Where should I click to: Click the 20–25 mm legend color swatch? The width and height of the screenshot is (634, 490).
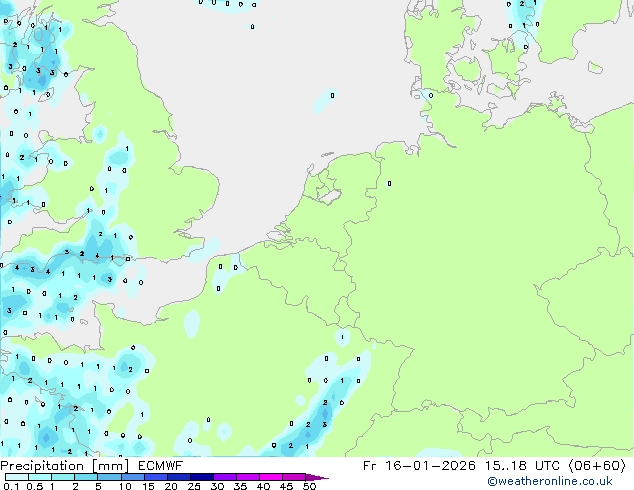[x=178, y=477]
